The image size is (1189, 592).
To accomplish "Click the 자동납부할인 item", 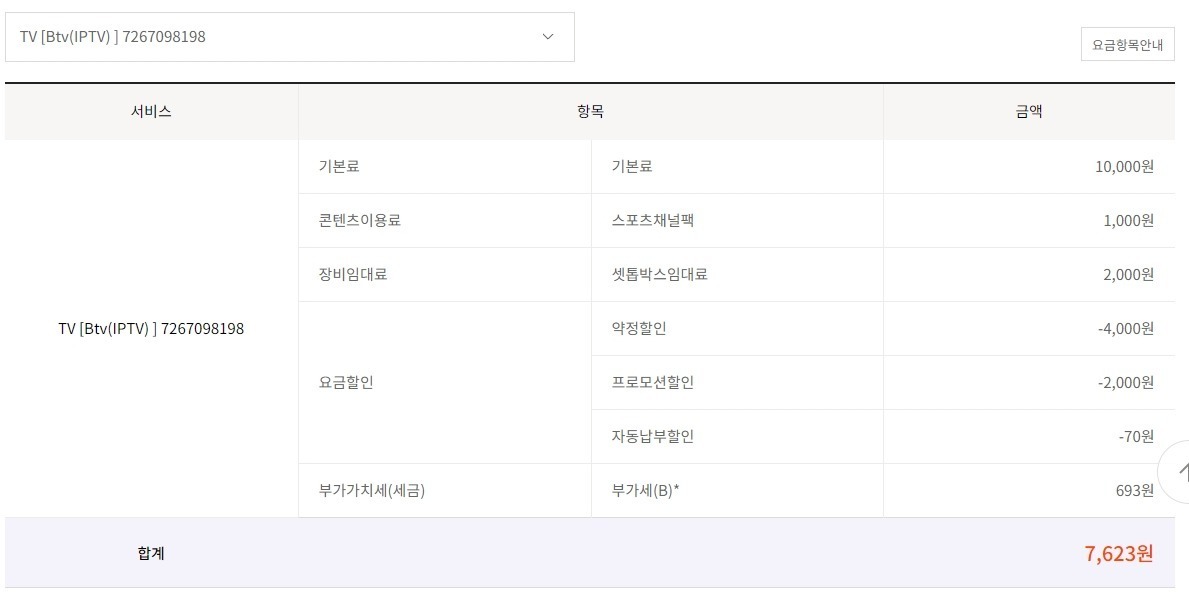I will click(x=652, y=436).
